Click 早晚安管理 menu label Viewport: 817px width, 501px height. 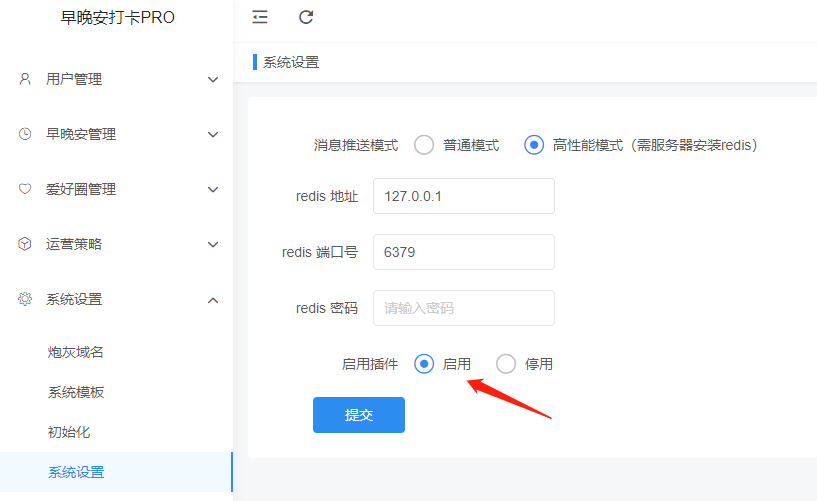pyautogui.click(x=81, y=134)
